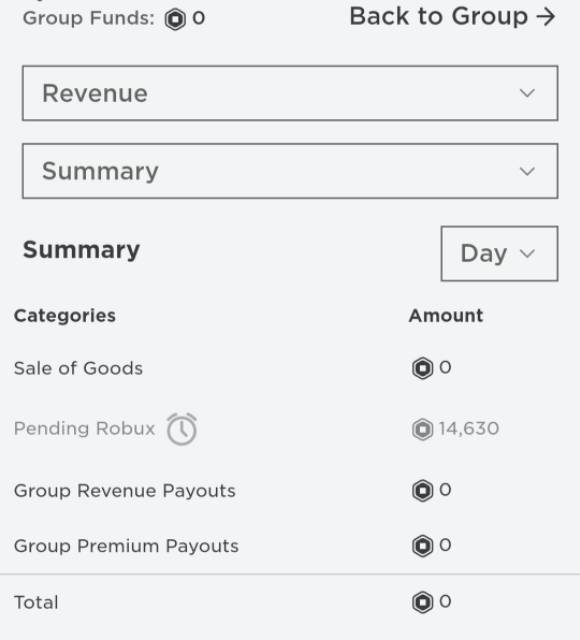Click the Robux icon in the Total row

click(x=422, y=602)
